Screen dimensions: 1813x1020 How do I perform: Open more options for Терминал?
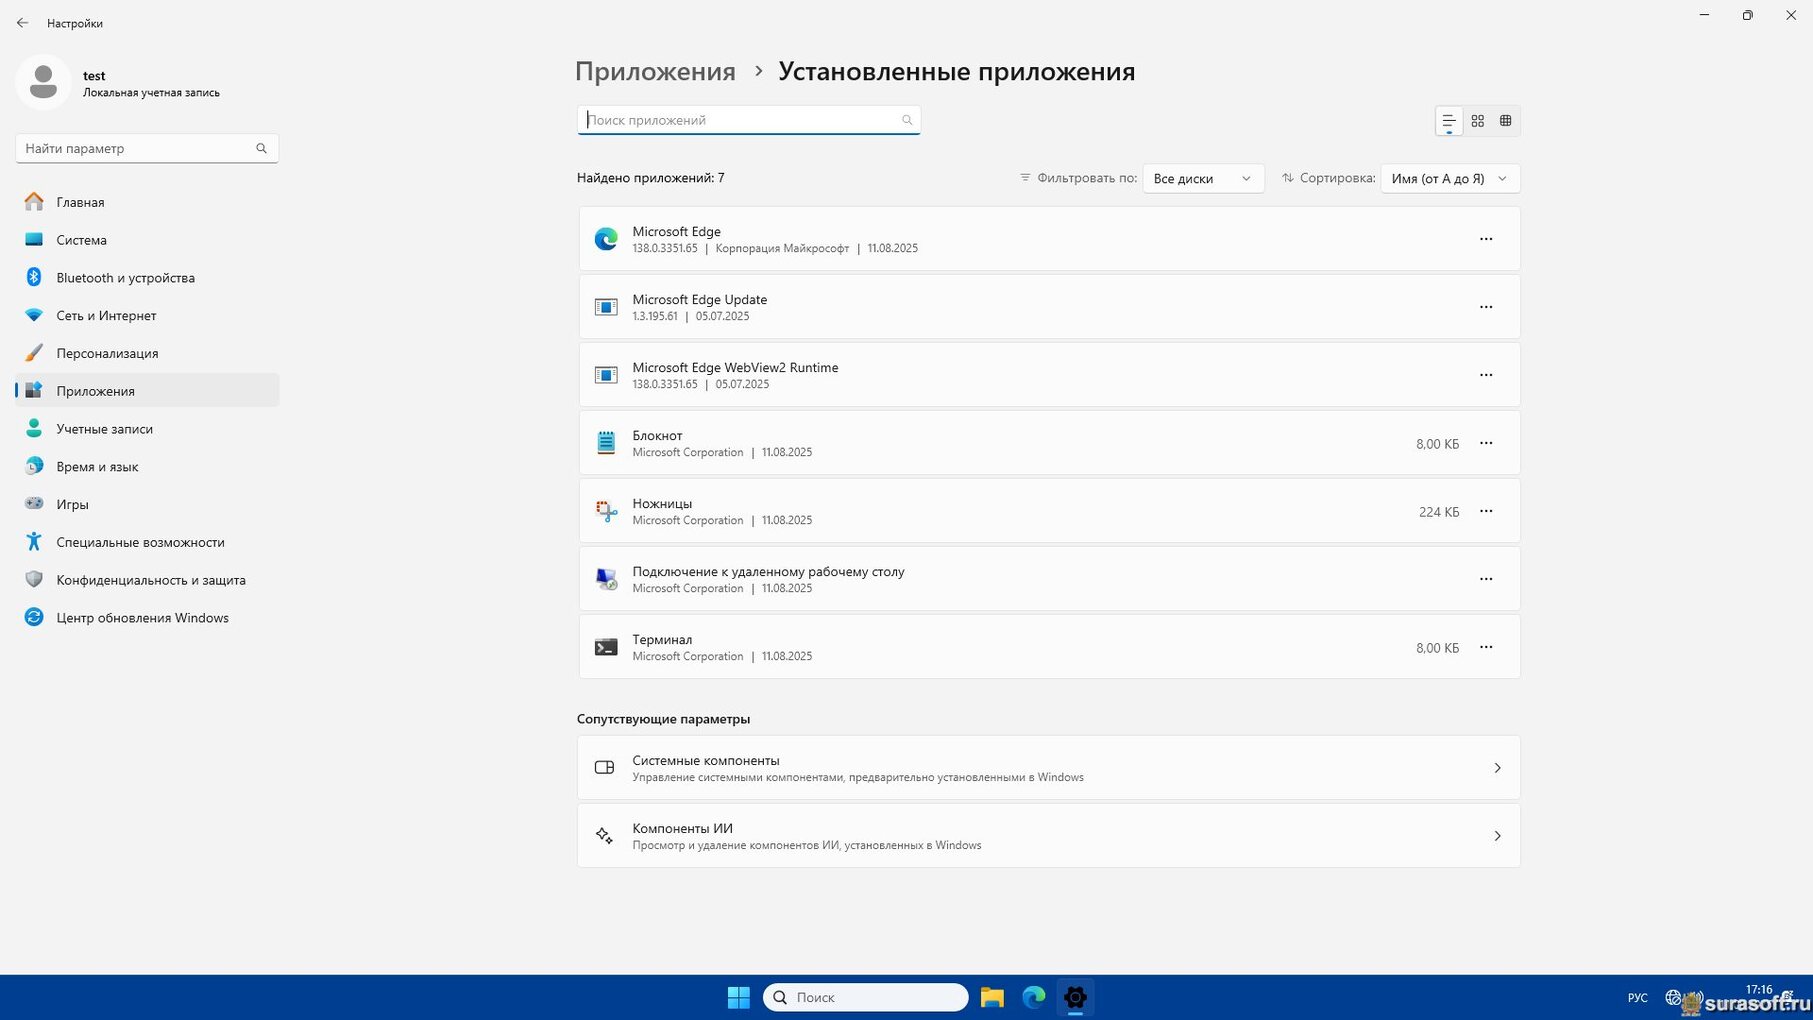[1486, 647]
